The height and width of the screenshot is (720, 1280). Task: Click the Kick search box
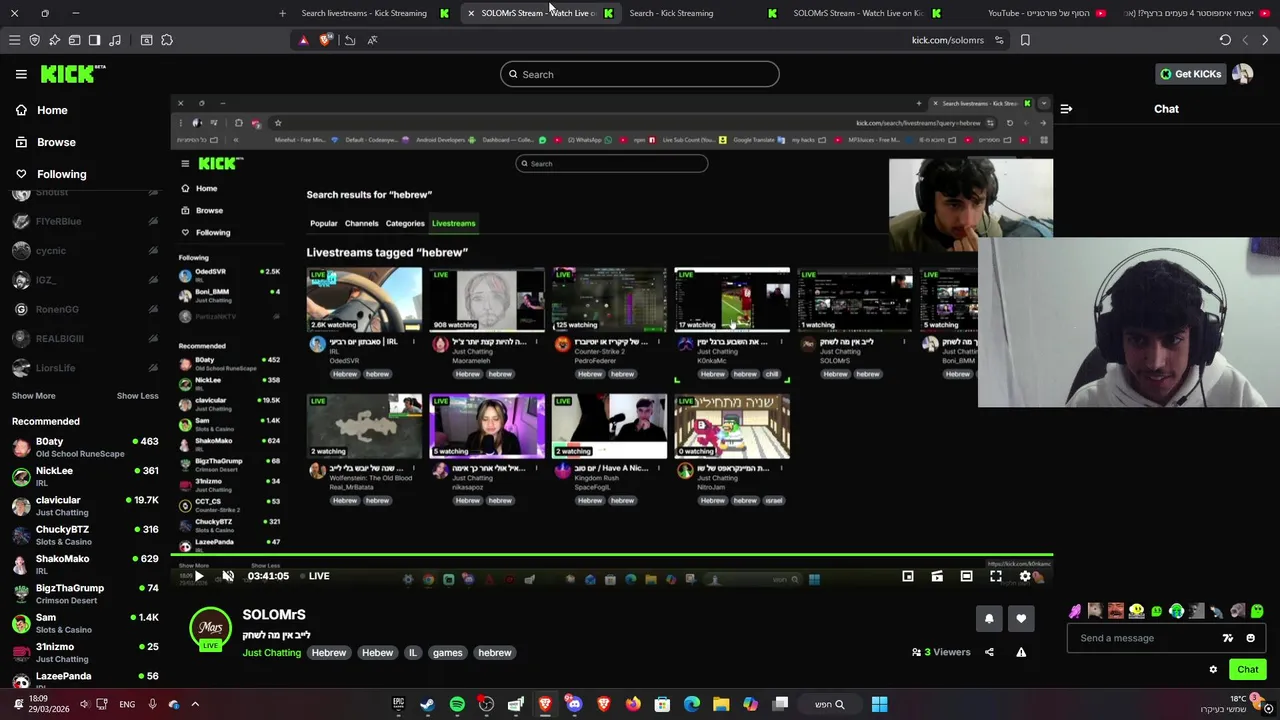tap(640, 74)
